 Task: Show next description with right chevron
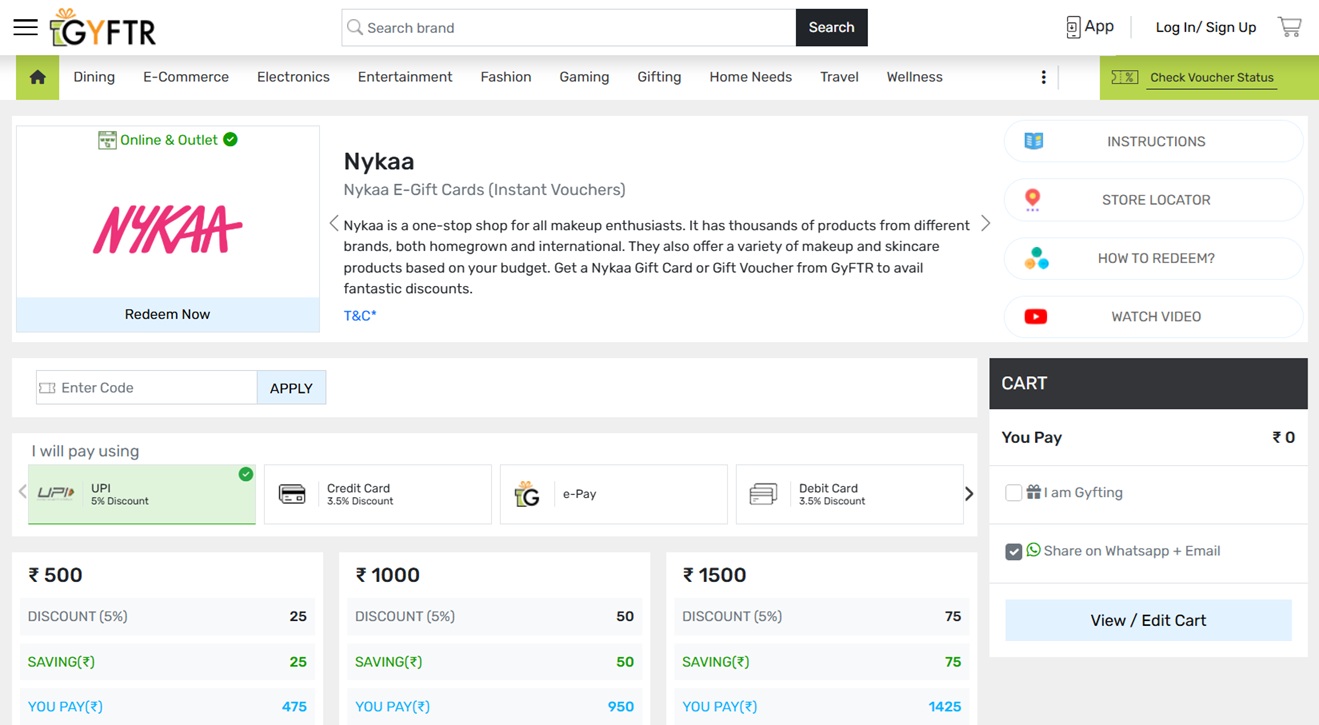point(985,223)
